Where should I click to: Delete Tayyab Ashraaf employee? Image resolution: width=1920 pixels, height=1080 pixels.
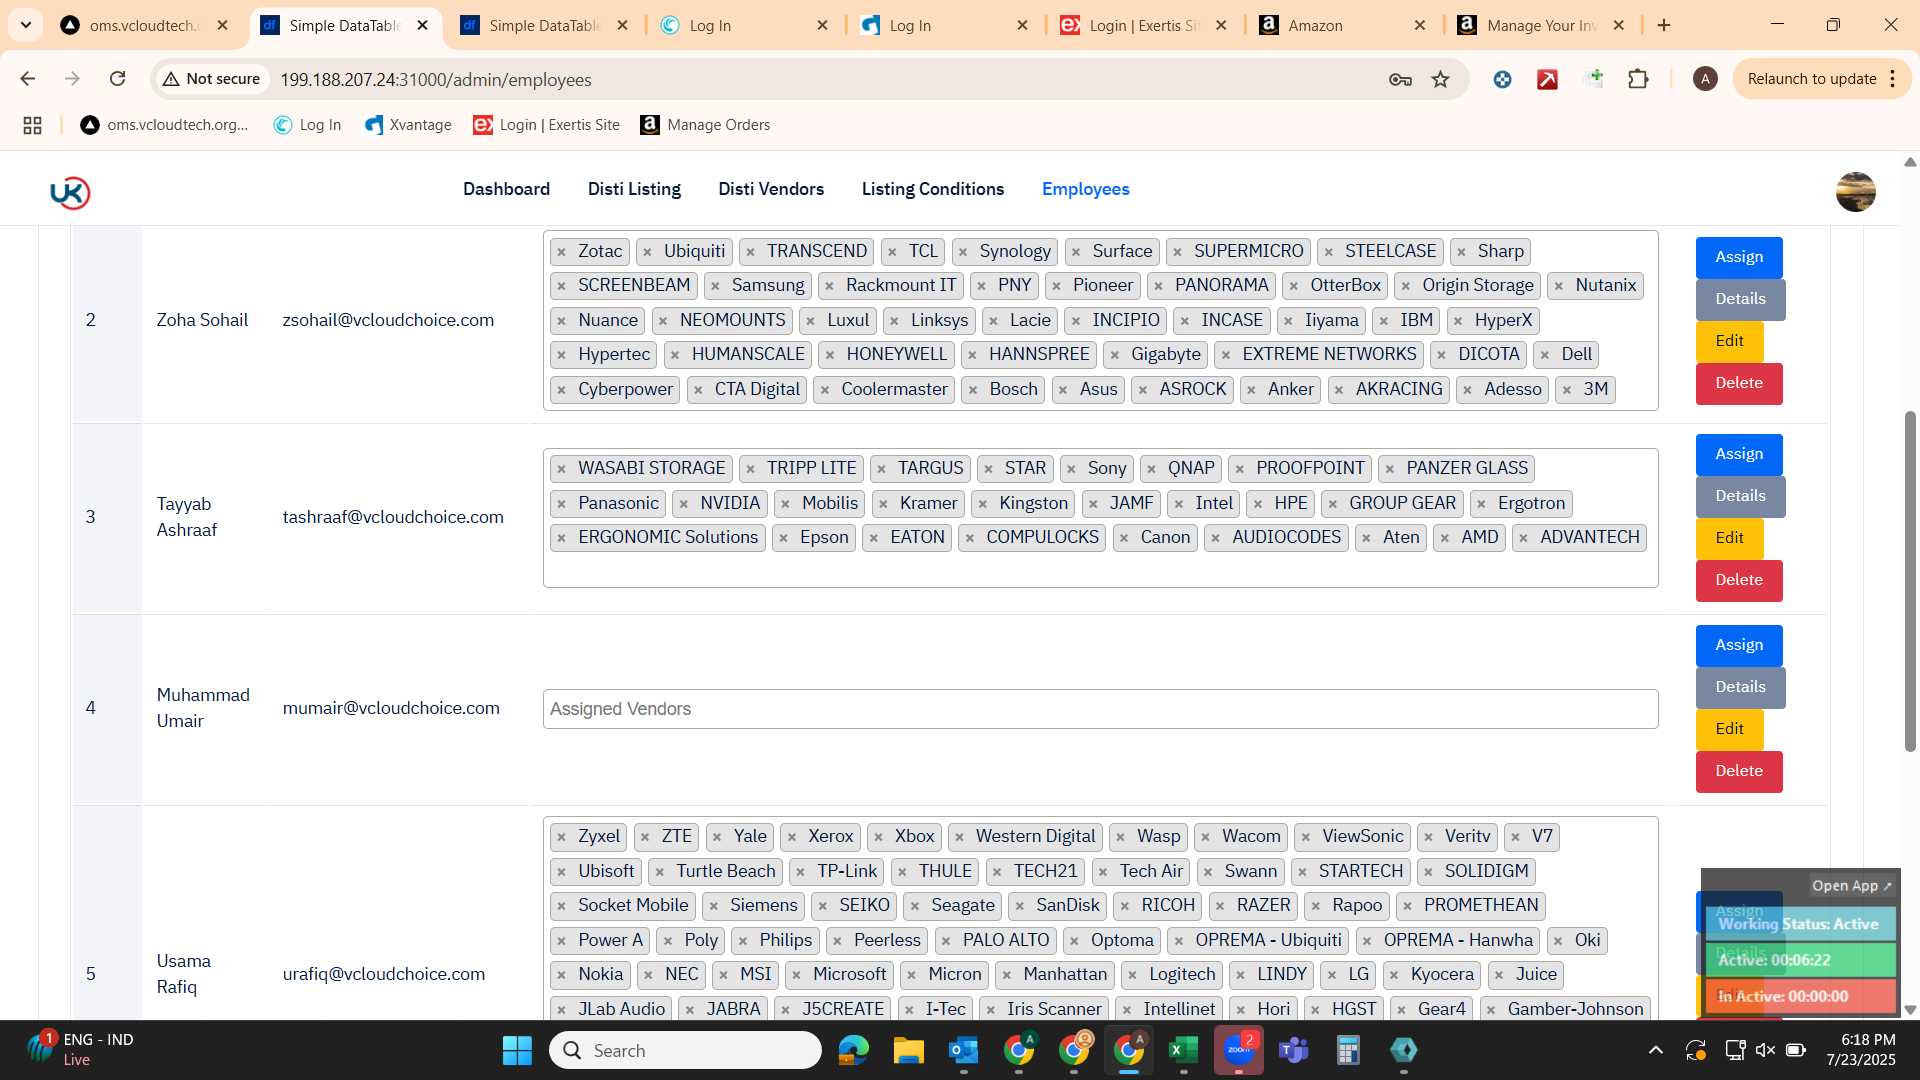click(1739, 581)
